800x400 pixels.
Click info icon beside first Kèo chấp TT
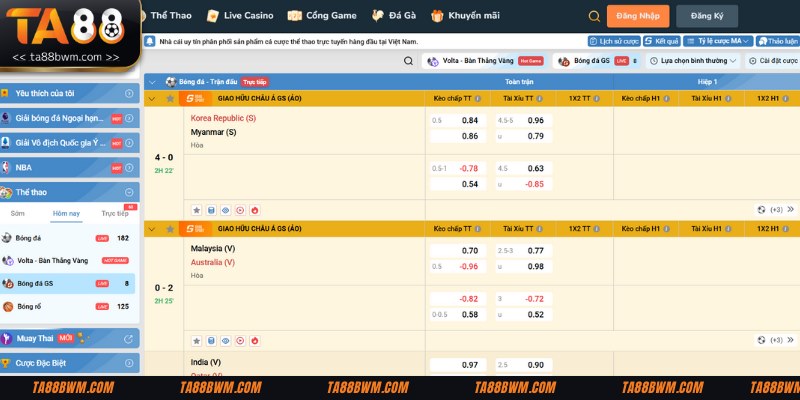pyautogui.click(x=478, y=98)
